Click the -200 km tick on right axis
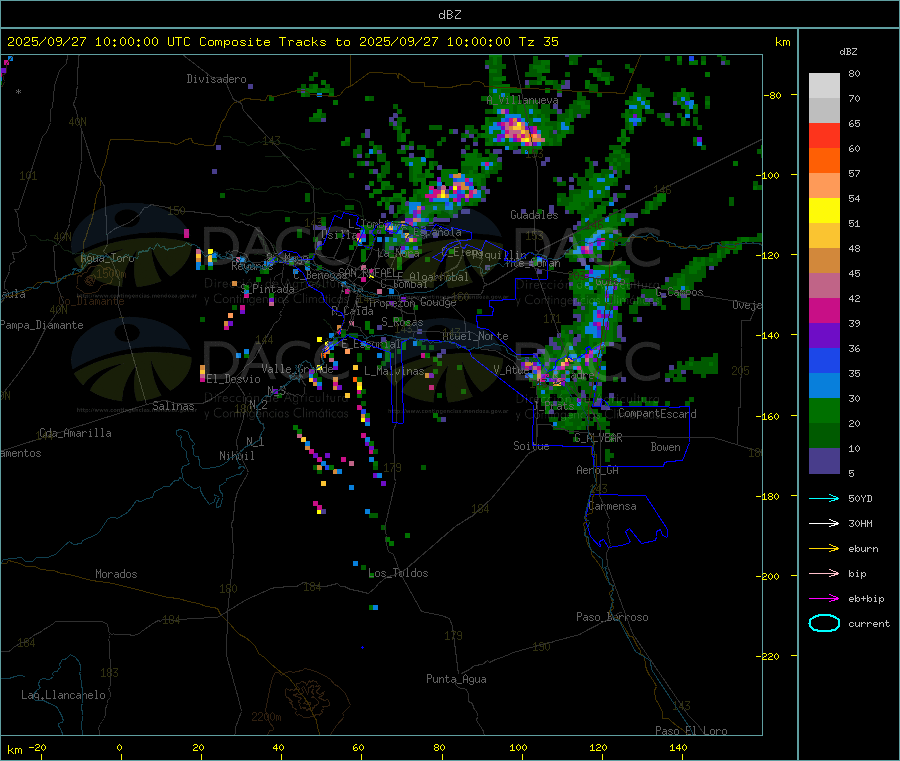Image resolution: width=900 pixels, height=761 pixels. click(770, 576)
